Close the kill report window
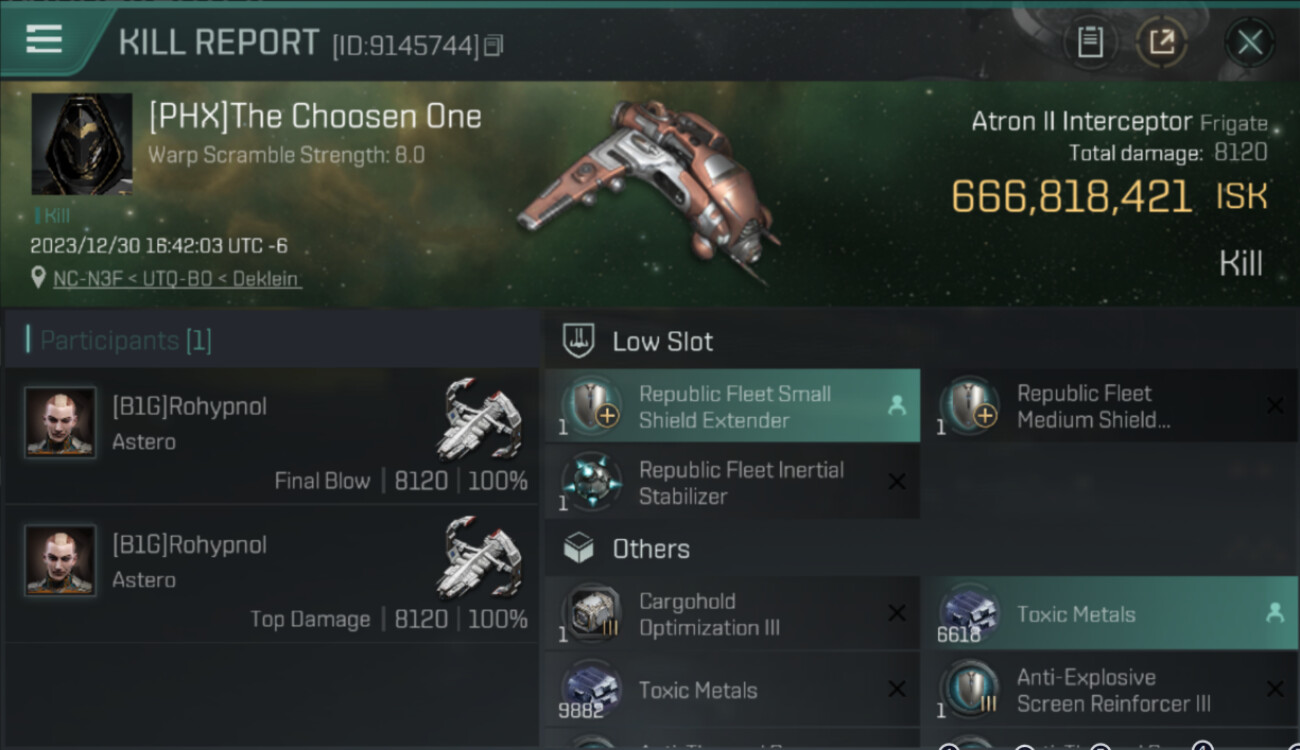The height and width of the screenshot is (750, 1300). pos(1249,42)
